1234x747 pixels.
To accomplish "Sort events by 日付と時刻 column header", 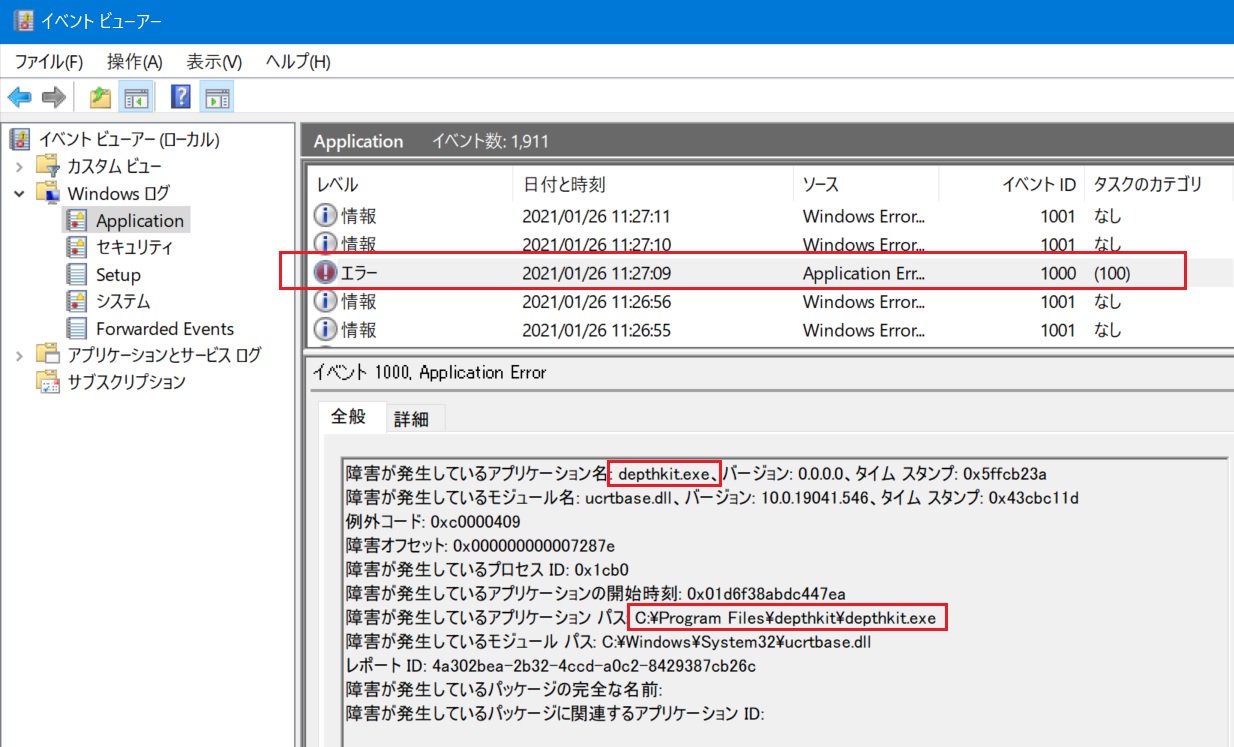I will 564,185.
